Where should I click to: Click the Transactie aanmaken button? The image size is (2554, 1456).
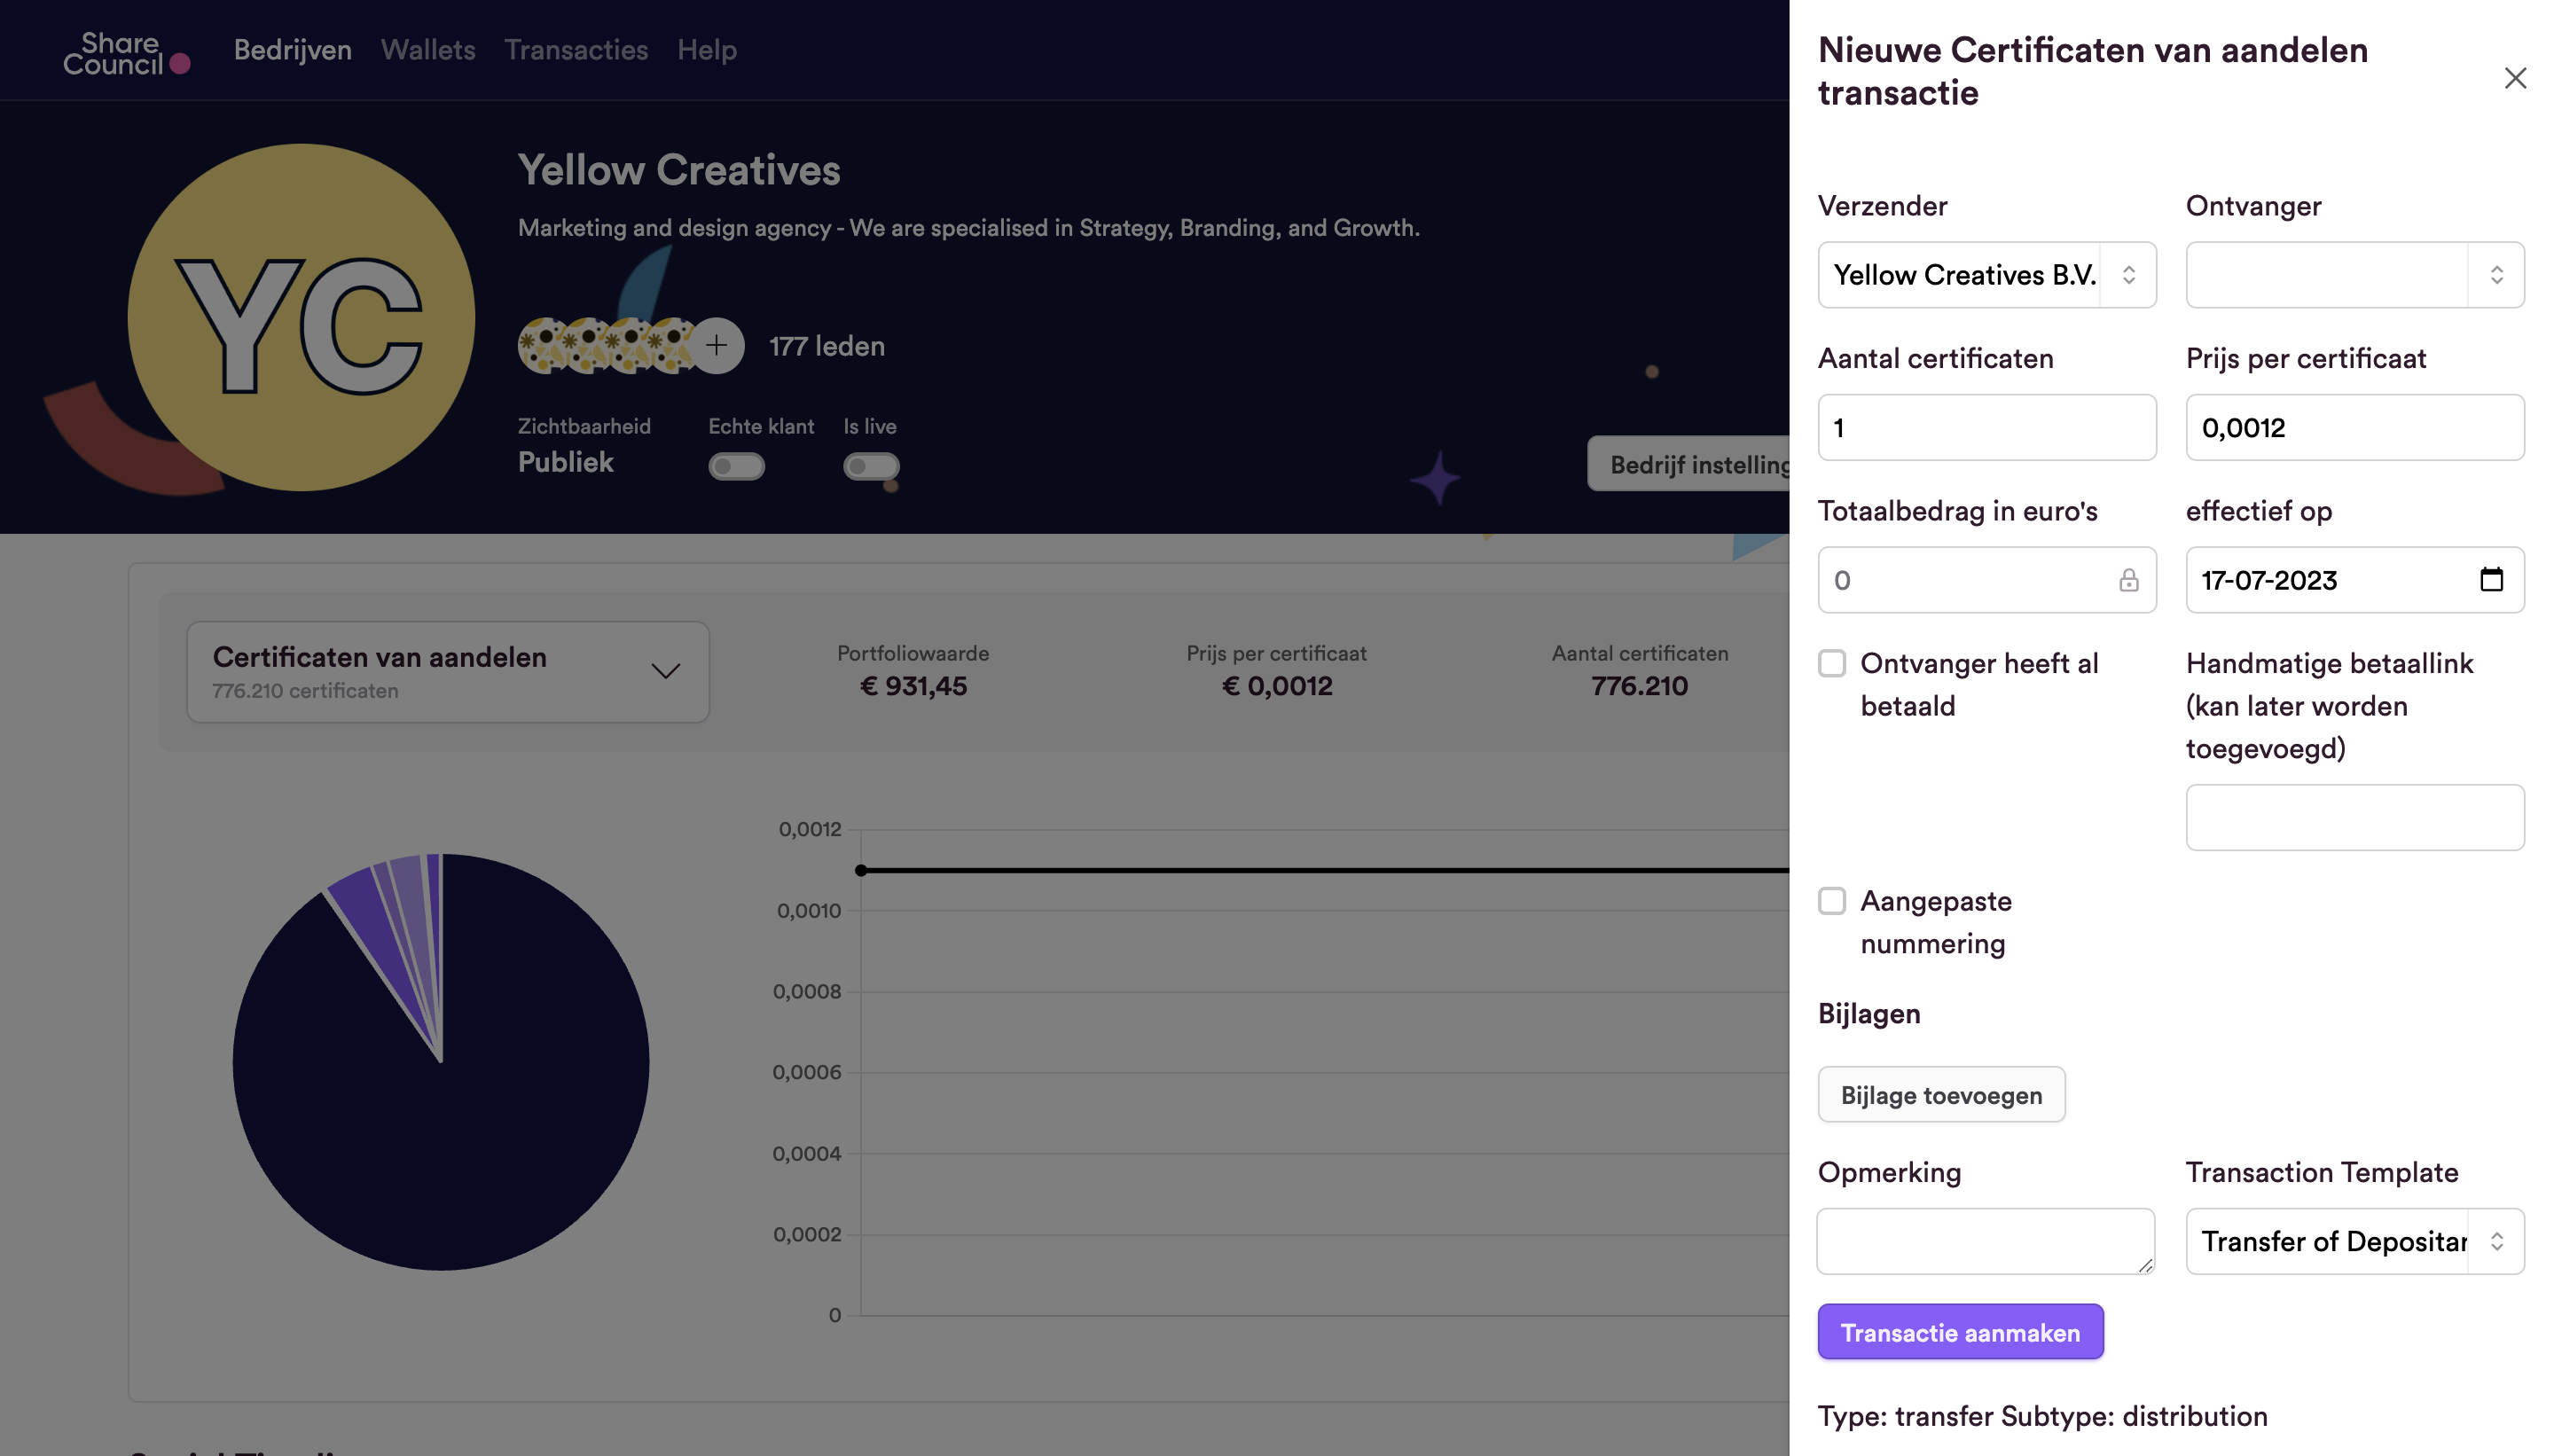1961,1332
